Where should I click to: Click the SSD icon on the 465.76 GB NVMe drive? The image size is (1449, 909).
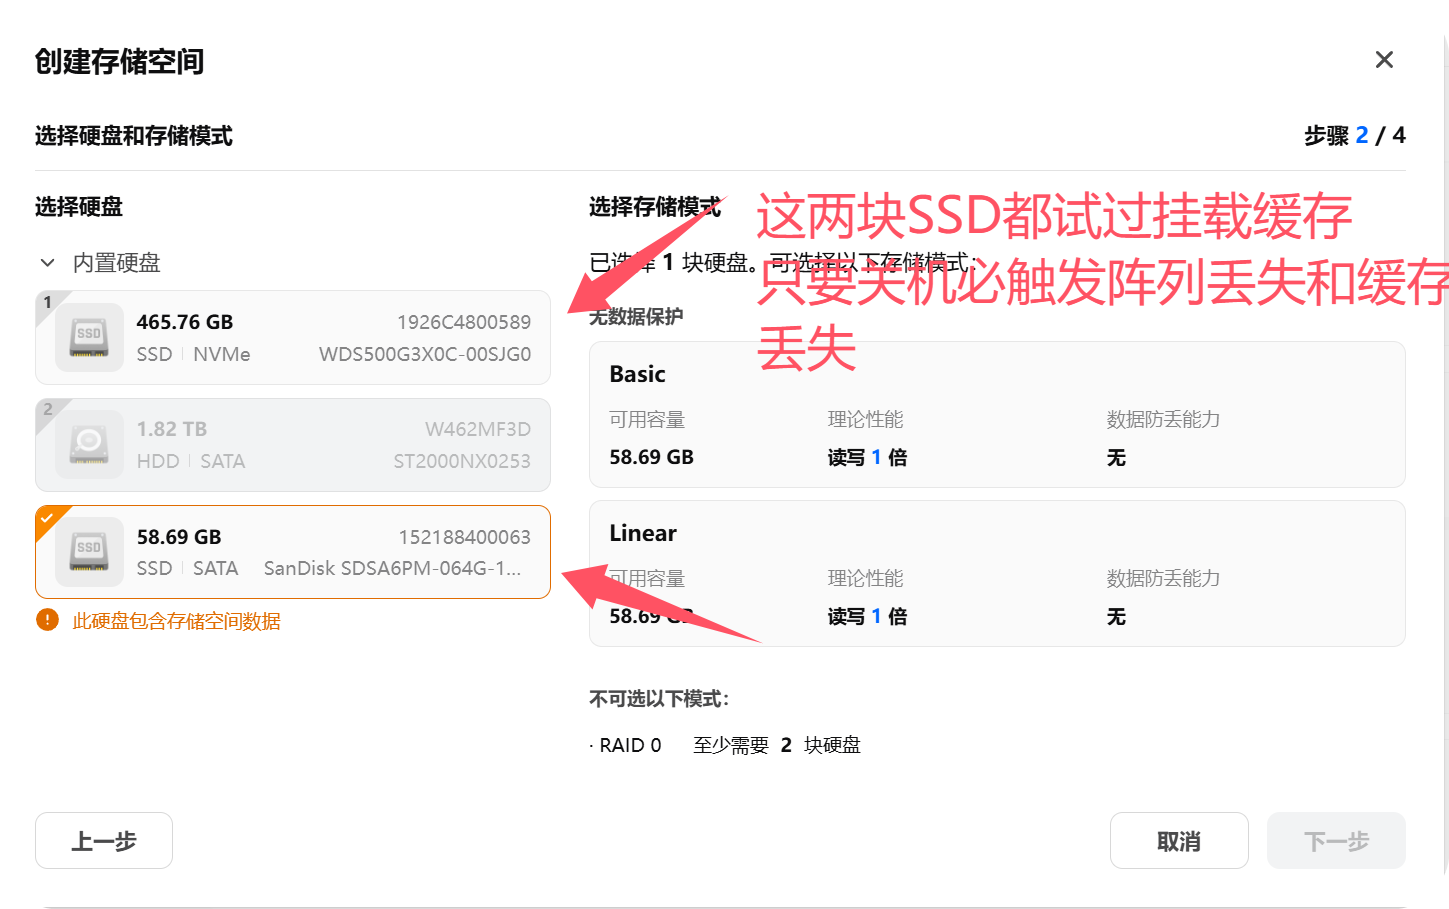[88, 337]
